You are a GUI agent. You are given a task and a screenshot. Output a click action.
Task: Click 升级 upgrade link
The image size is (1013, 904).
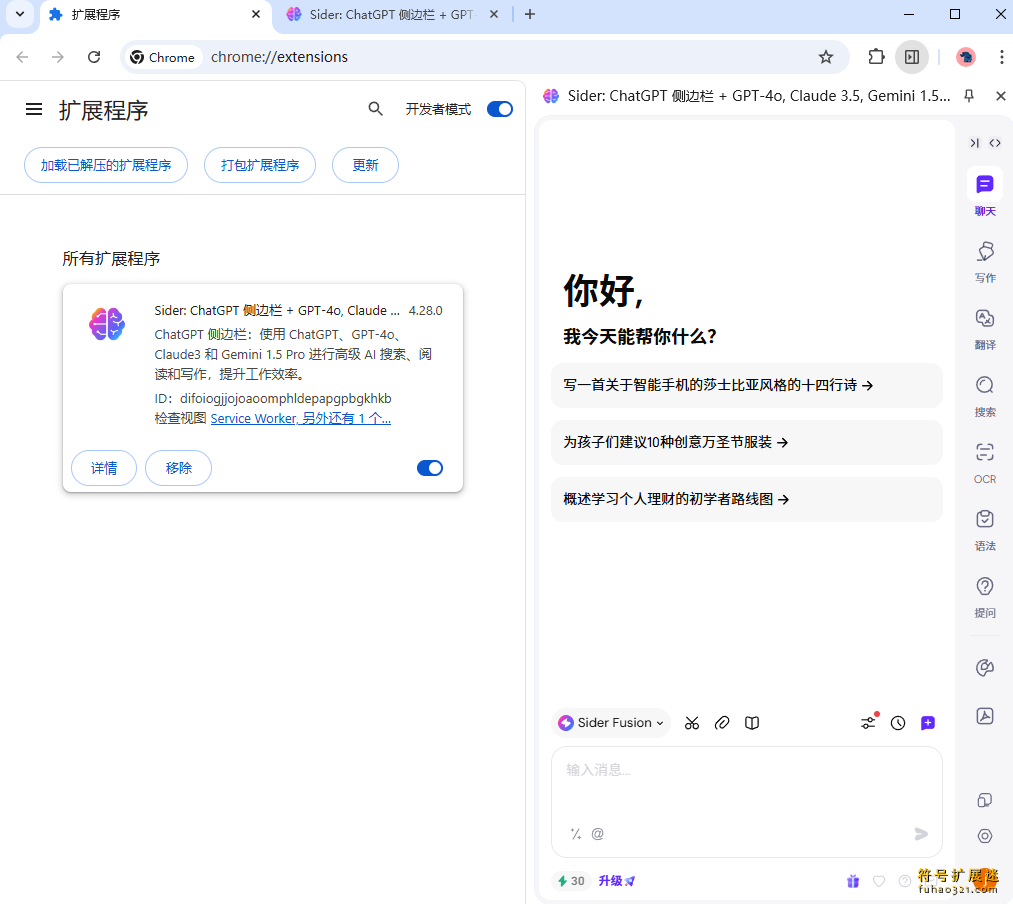tap(616, 881)
